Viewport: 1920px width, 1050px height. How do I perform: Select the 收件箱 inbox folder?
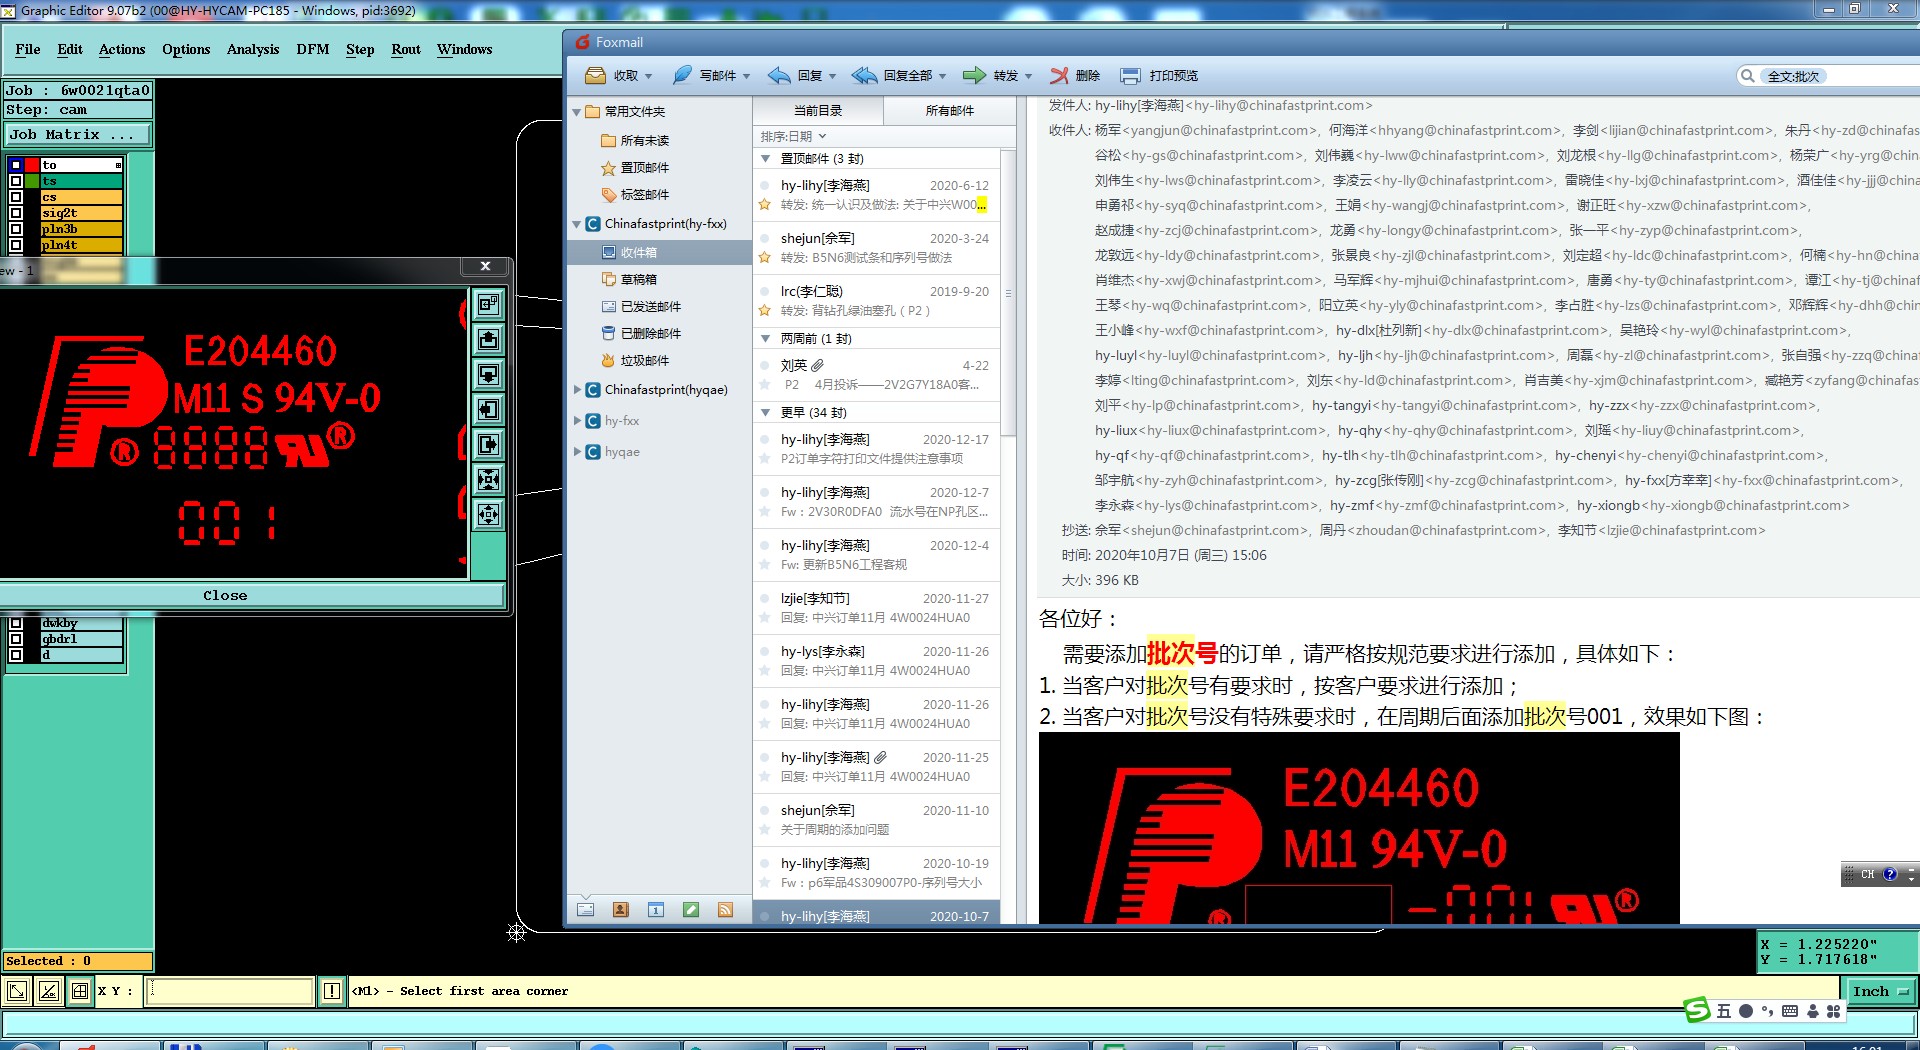[x=659, y=253]
